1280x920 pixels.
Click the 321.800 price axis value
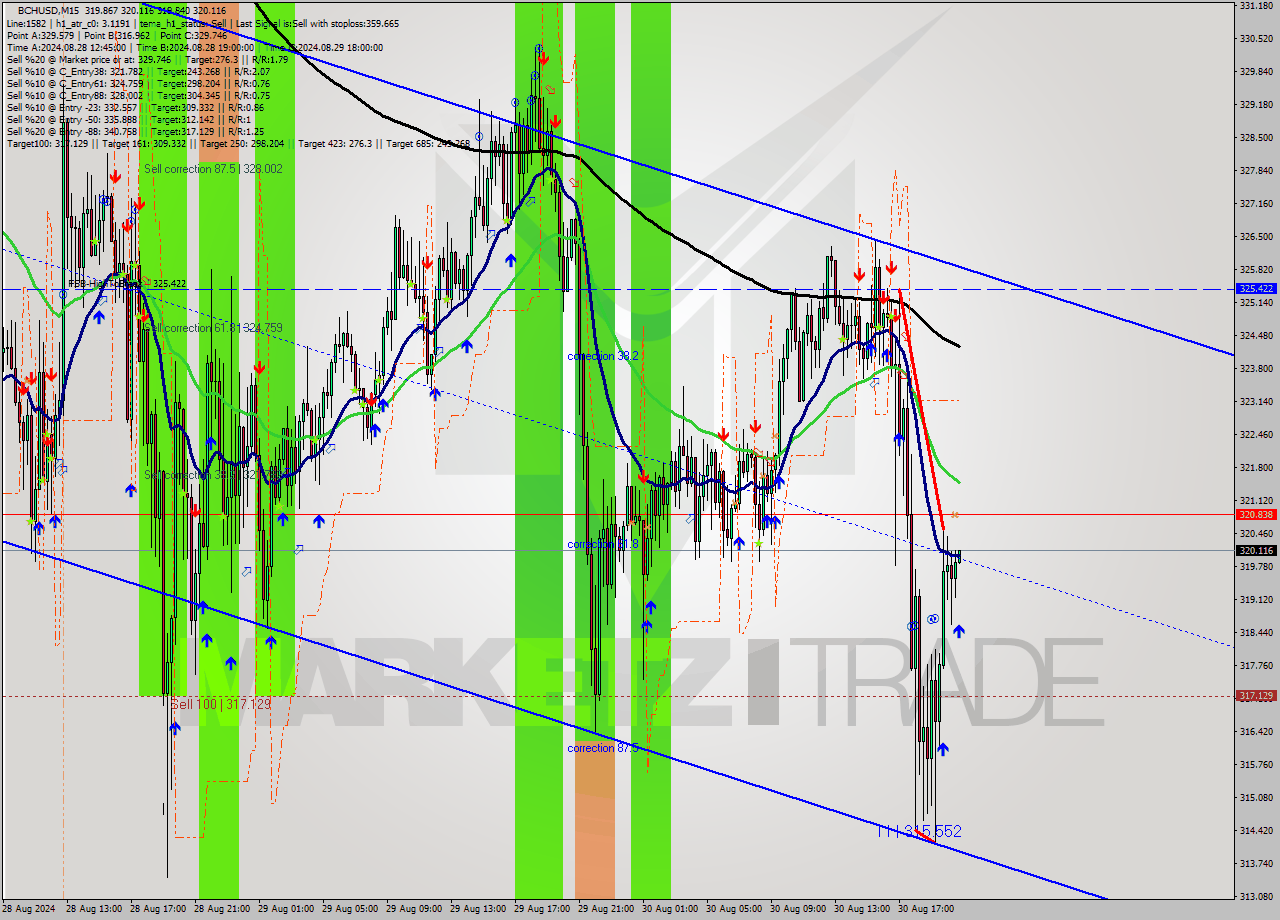point(1256,468)
